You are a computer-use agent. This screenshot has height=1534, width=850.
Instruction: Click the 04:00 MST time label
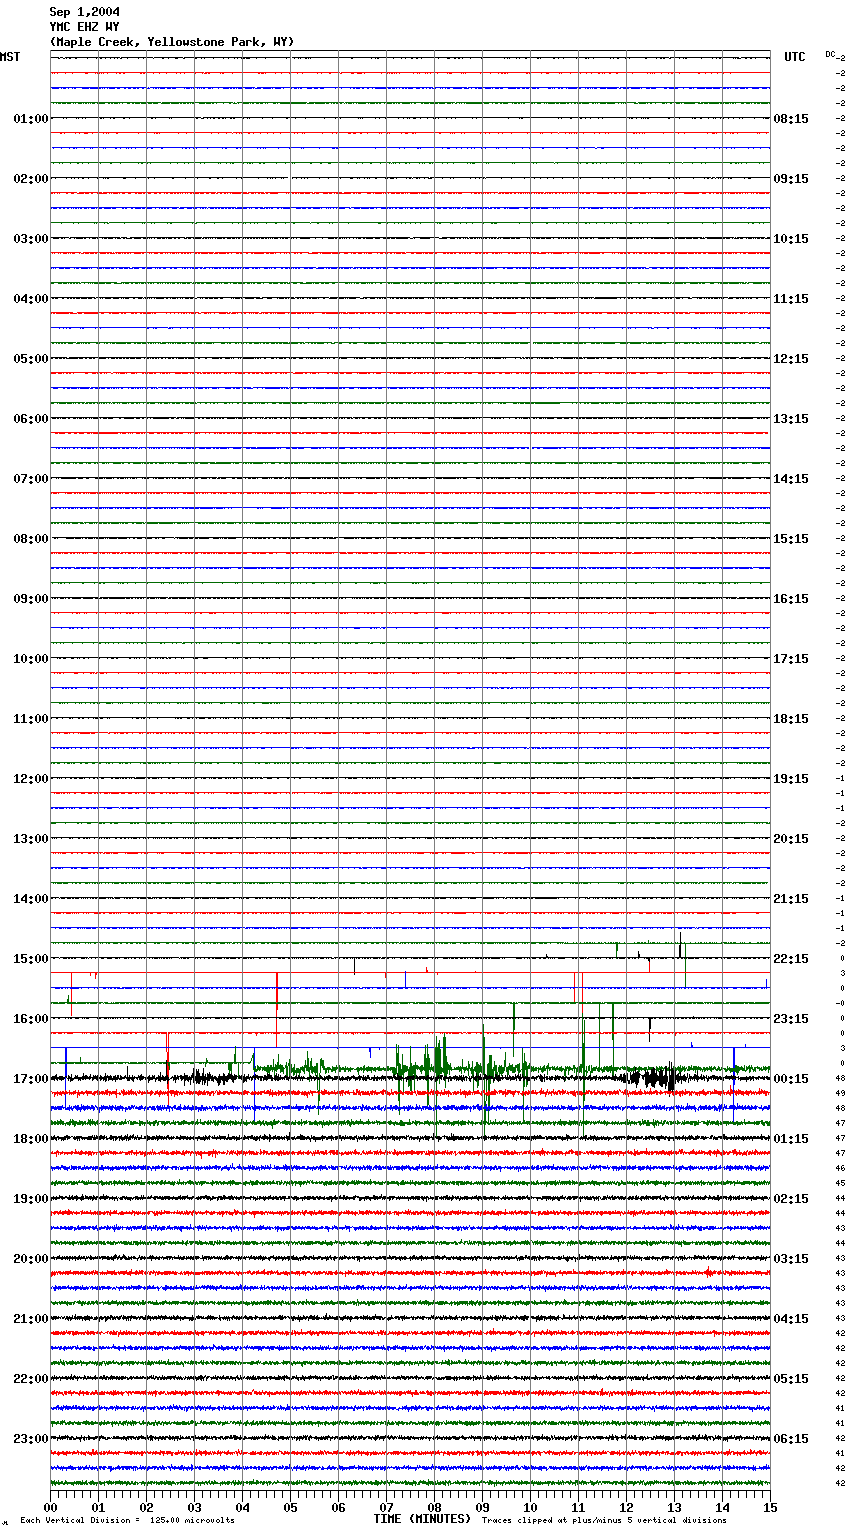pos(30,299)
